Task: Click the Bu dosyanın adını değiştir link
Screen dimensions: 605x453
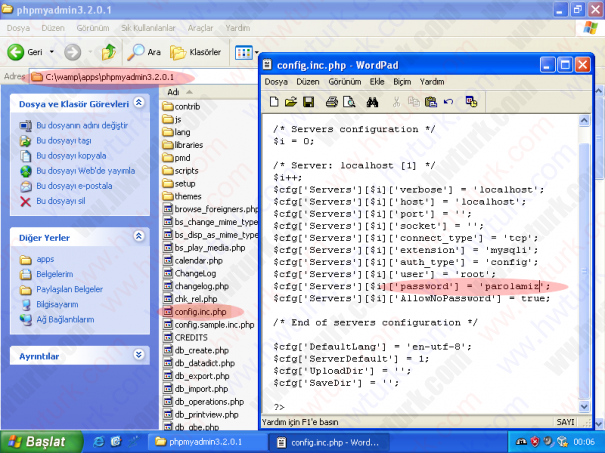Action: 82,125
